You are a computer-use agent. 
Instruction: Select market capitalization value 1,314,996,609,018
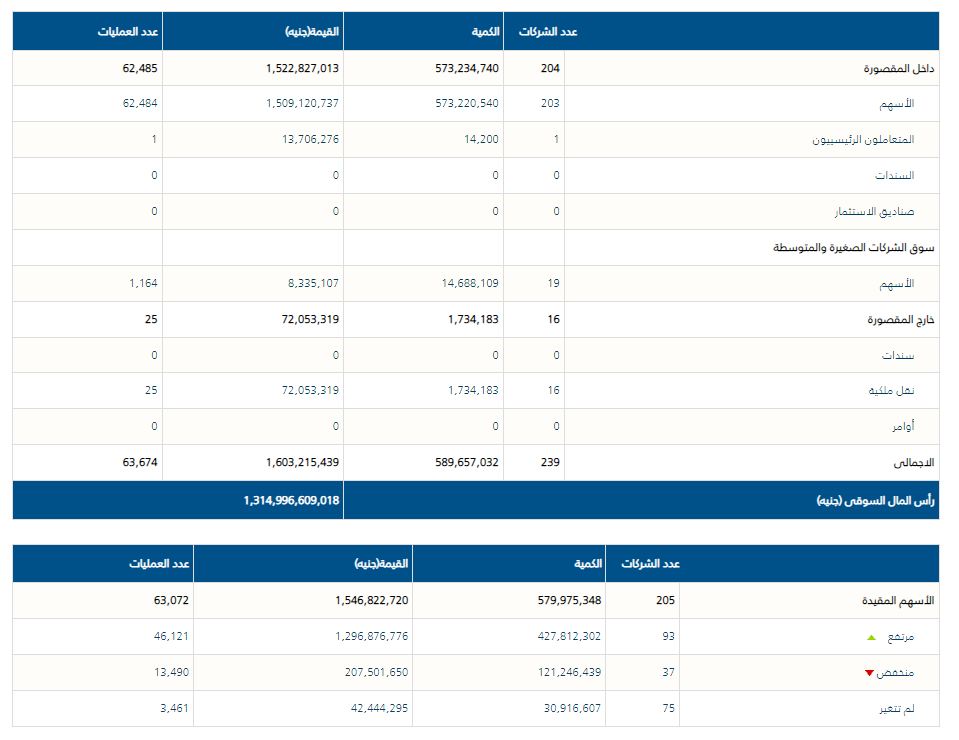point(290,500)
